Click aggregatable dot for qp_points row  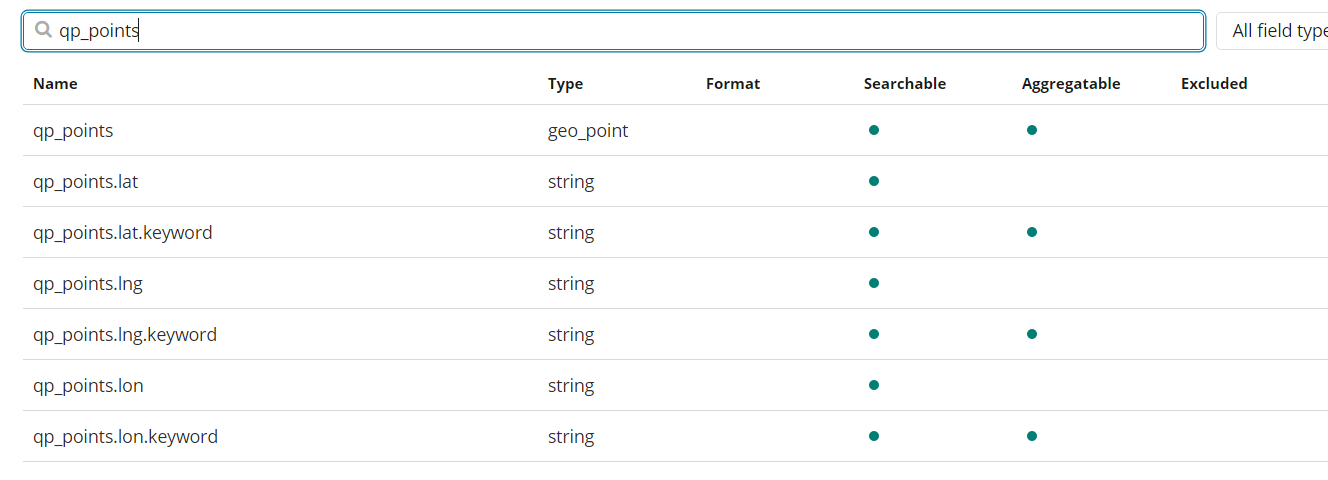(1032, 130)
